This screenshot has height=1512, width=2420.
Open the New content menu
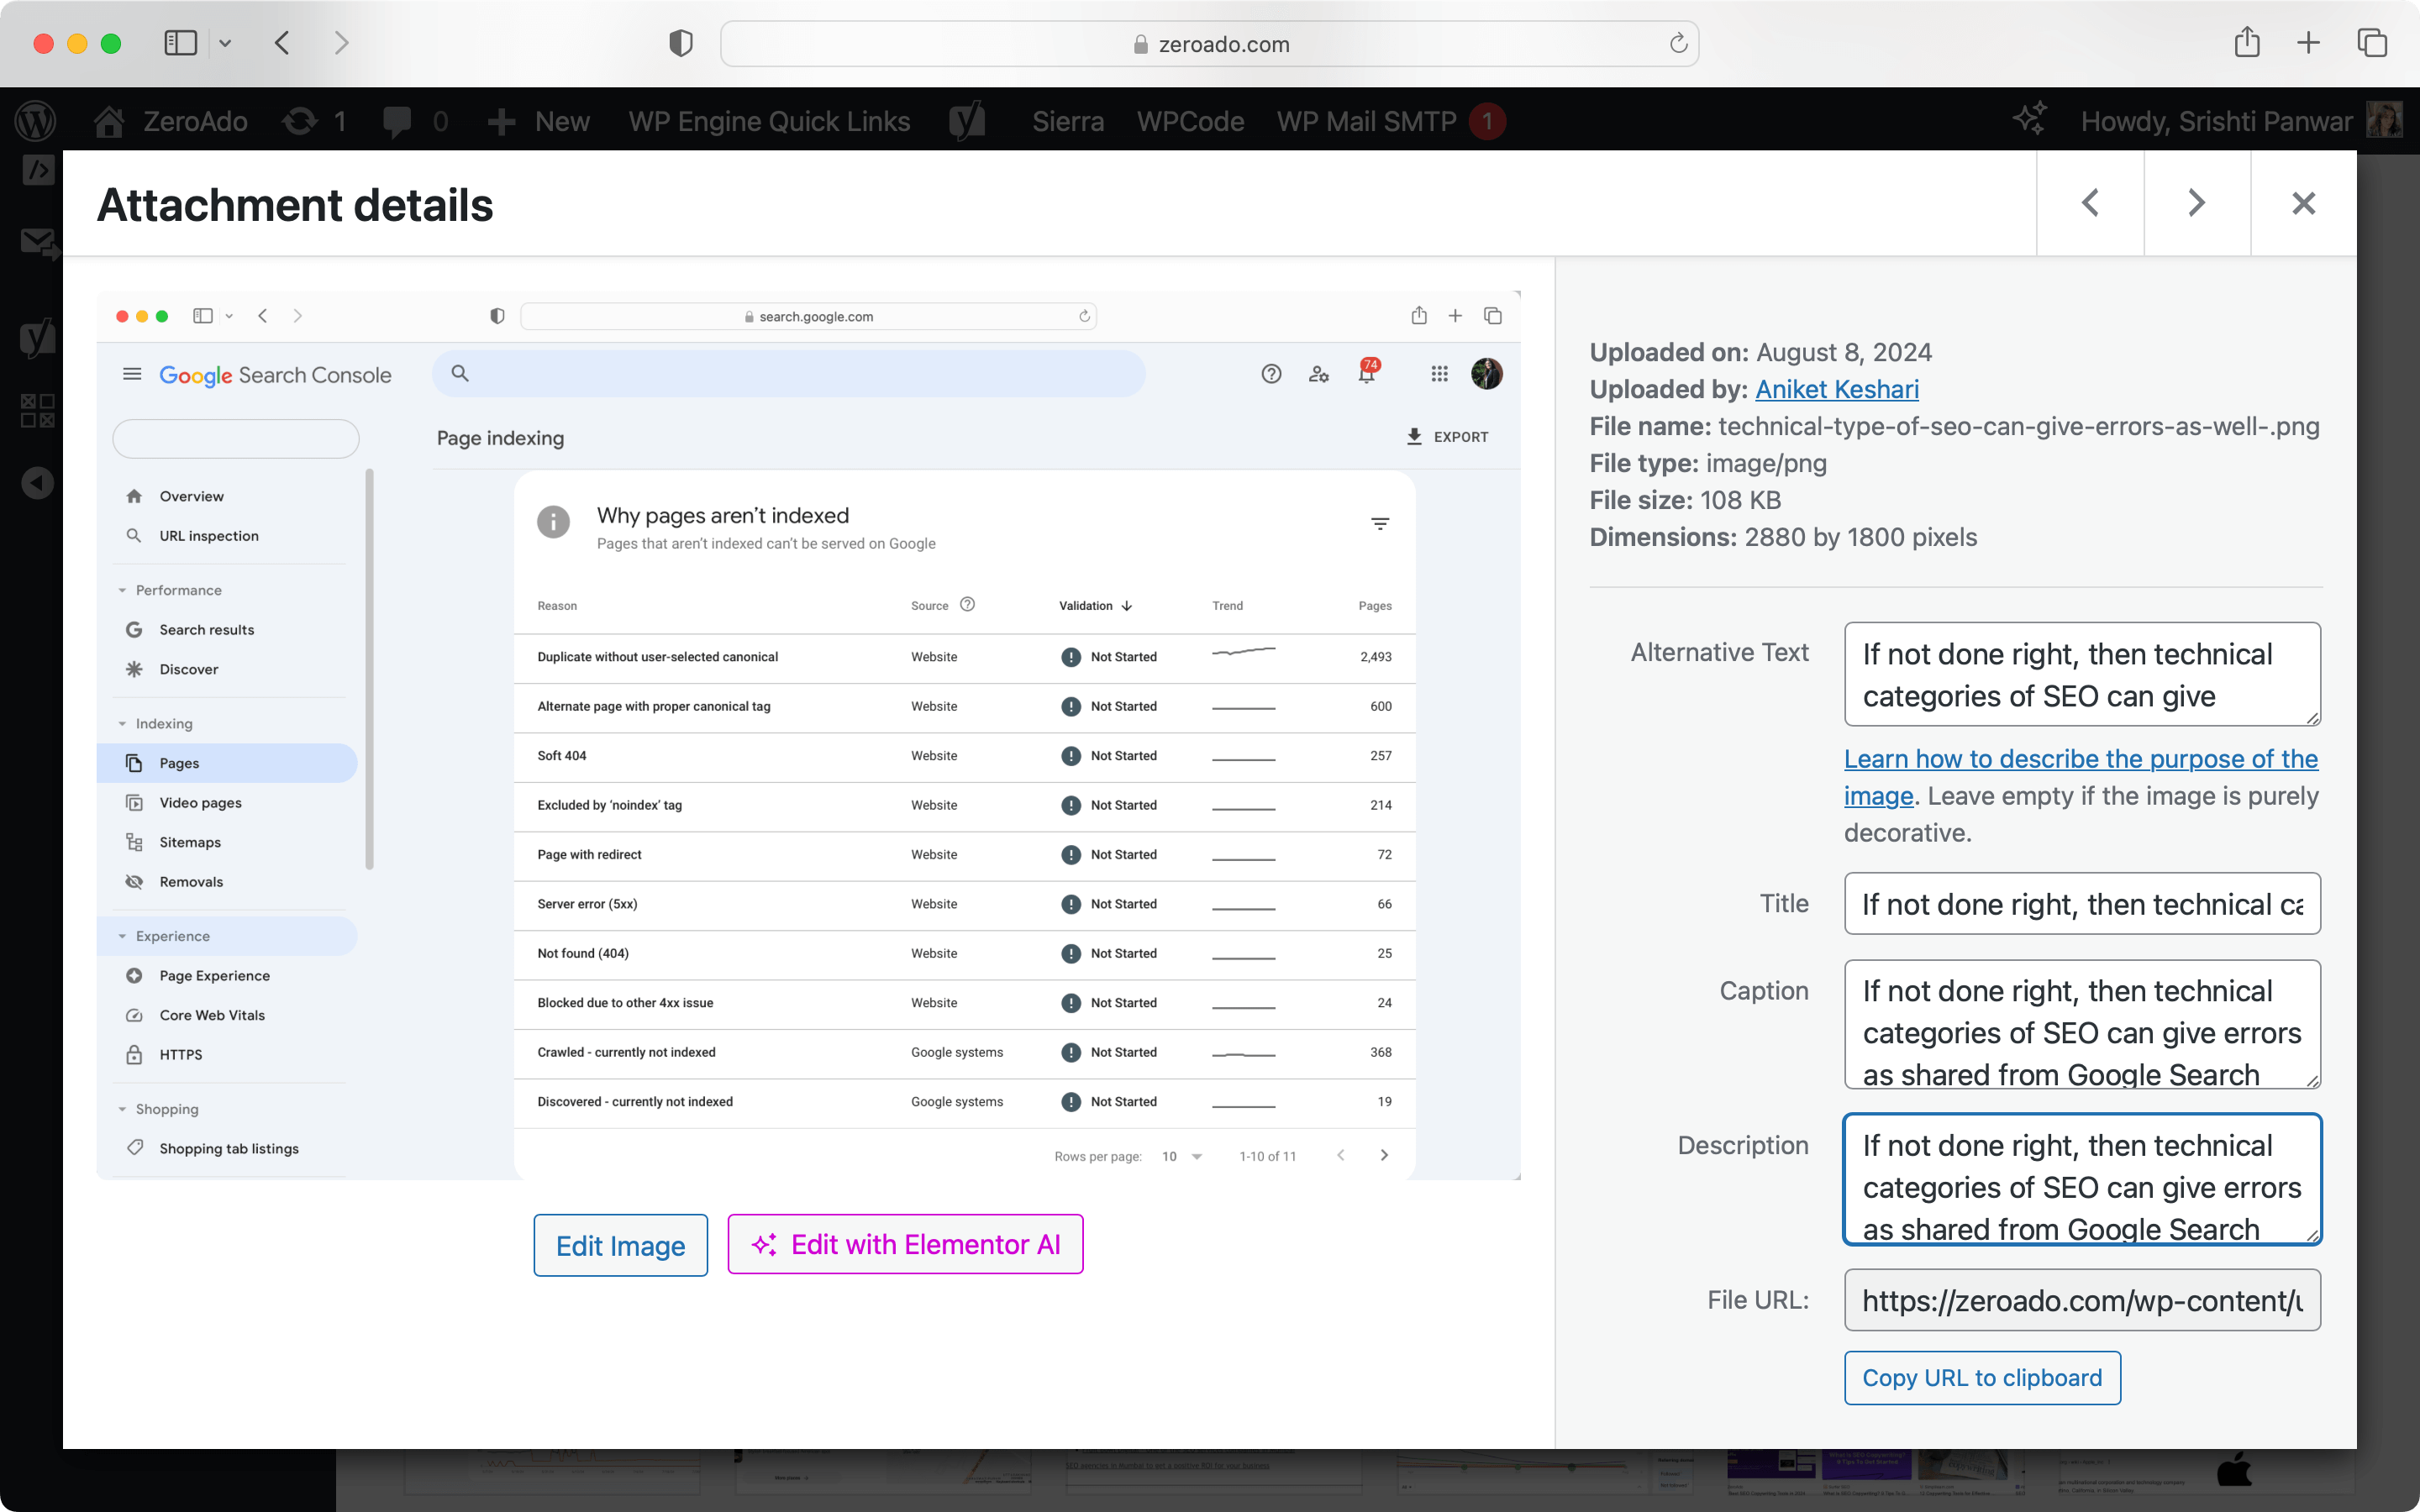coord(539,121)
